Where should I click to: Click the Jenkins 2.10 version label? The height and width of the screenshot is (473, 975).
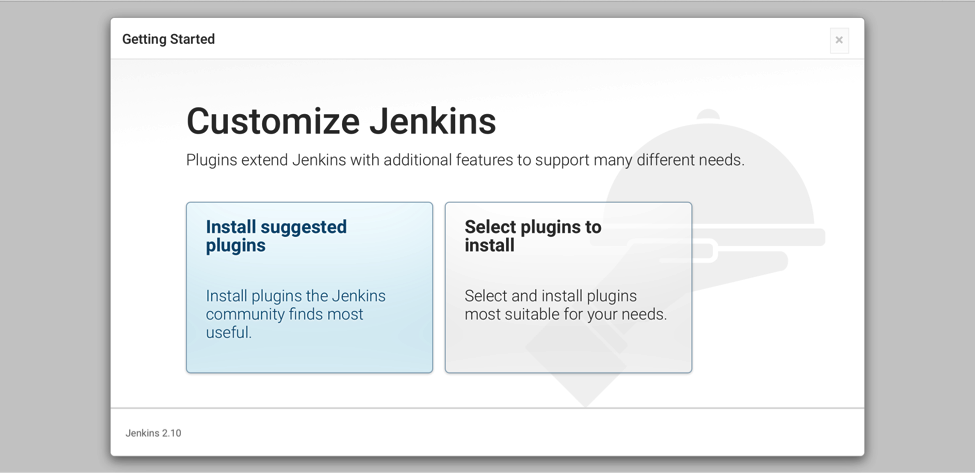click(154, 433)
